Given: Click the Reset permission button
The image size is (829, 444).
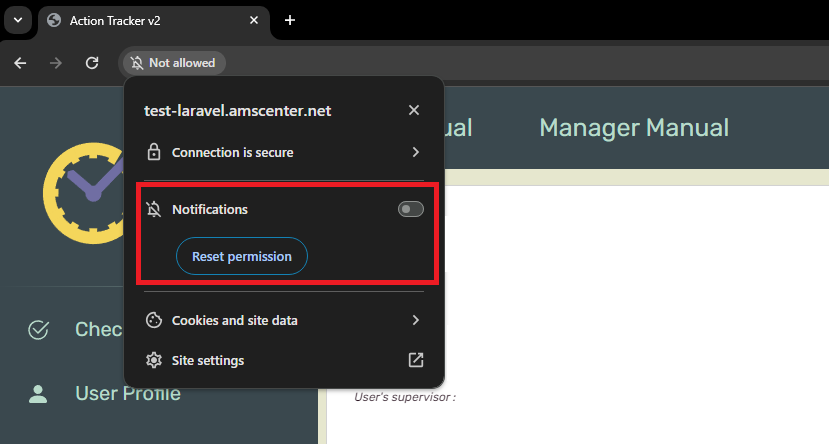Looking at the screenshot, I should tap(242, 257).
